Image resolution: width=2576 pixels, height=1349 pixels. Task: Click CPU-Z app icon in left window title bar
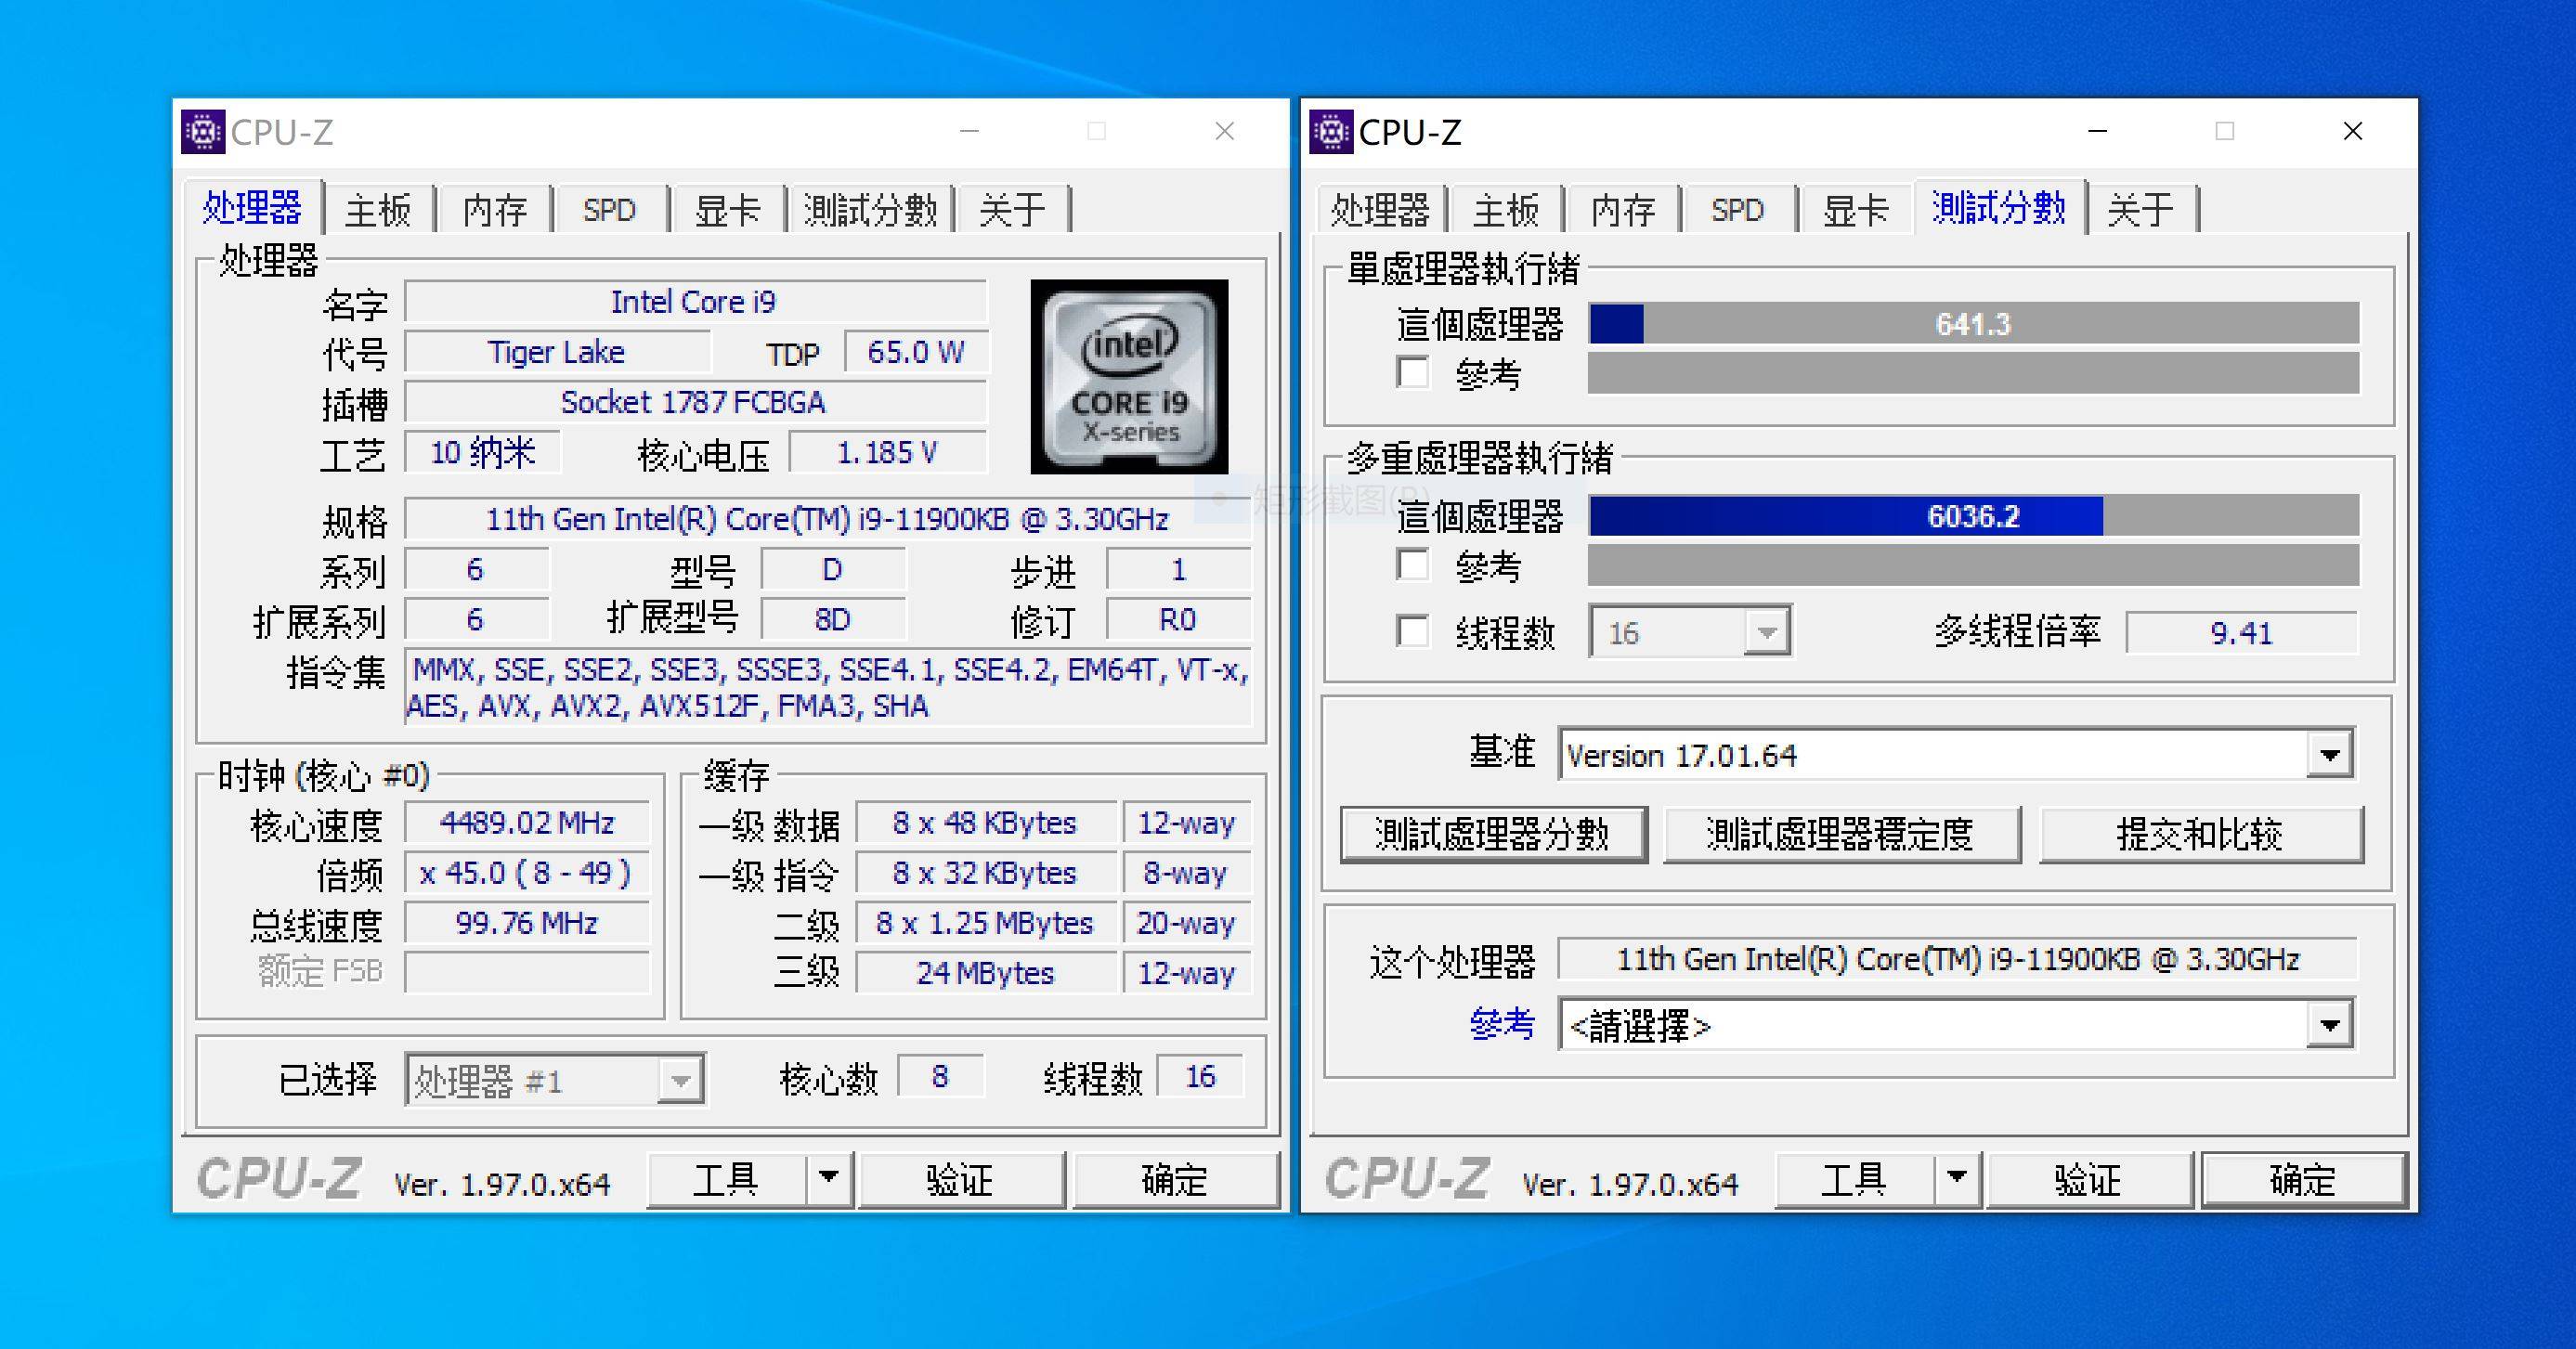[x=203, y=132]
